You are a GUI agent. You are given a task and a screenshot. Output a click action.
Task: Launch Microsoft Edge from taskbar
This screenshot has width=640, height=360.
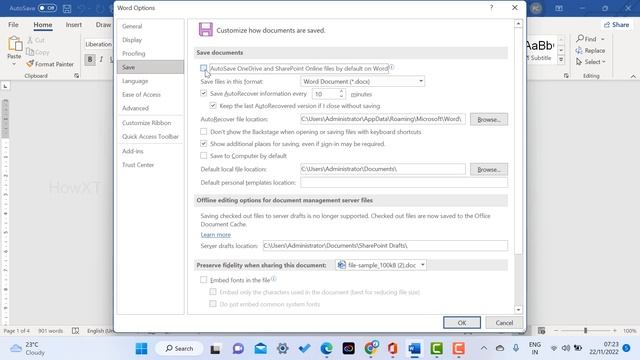pyautogui.click(x=327, y=349)
